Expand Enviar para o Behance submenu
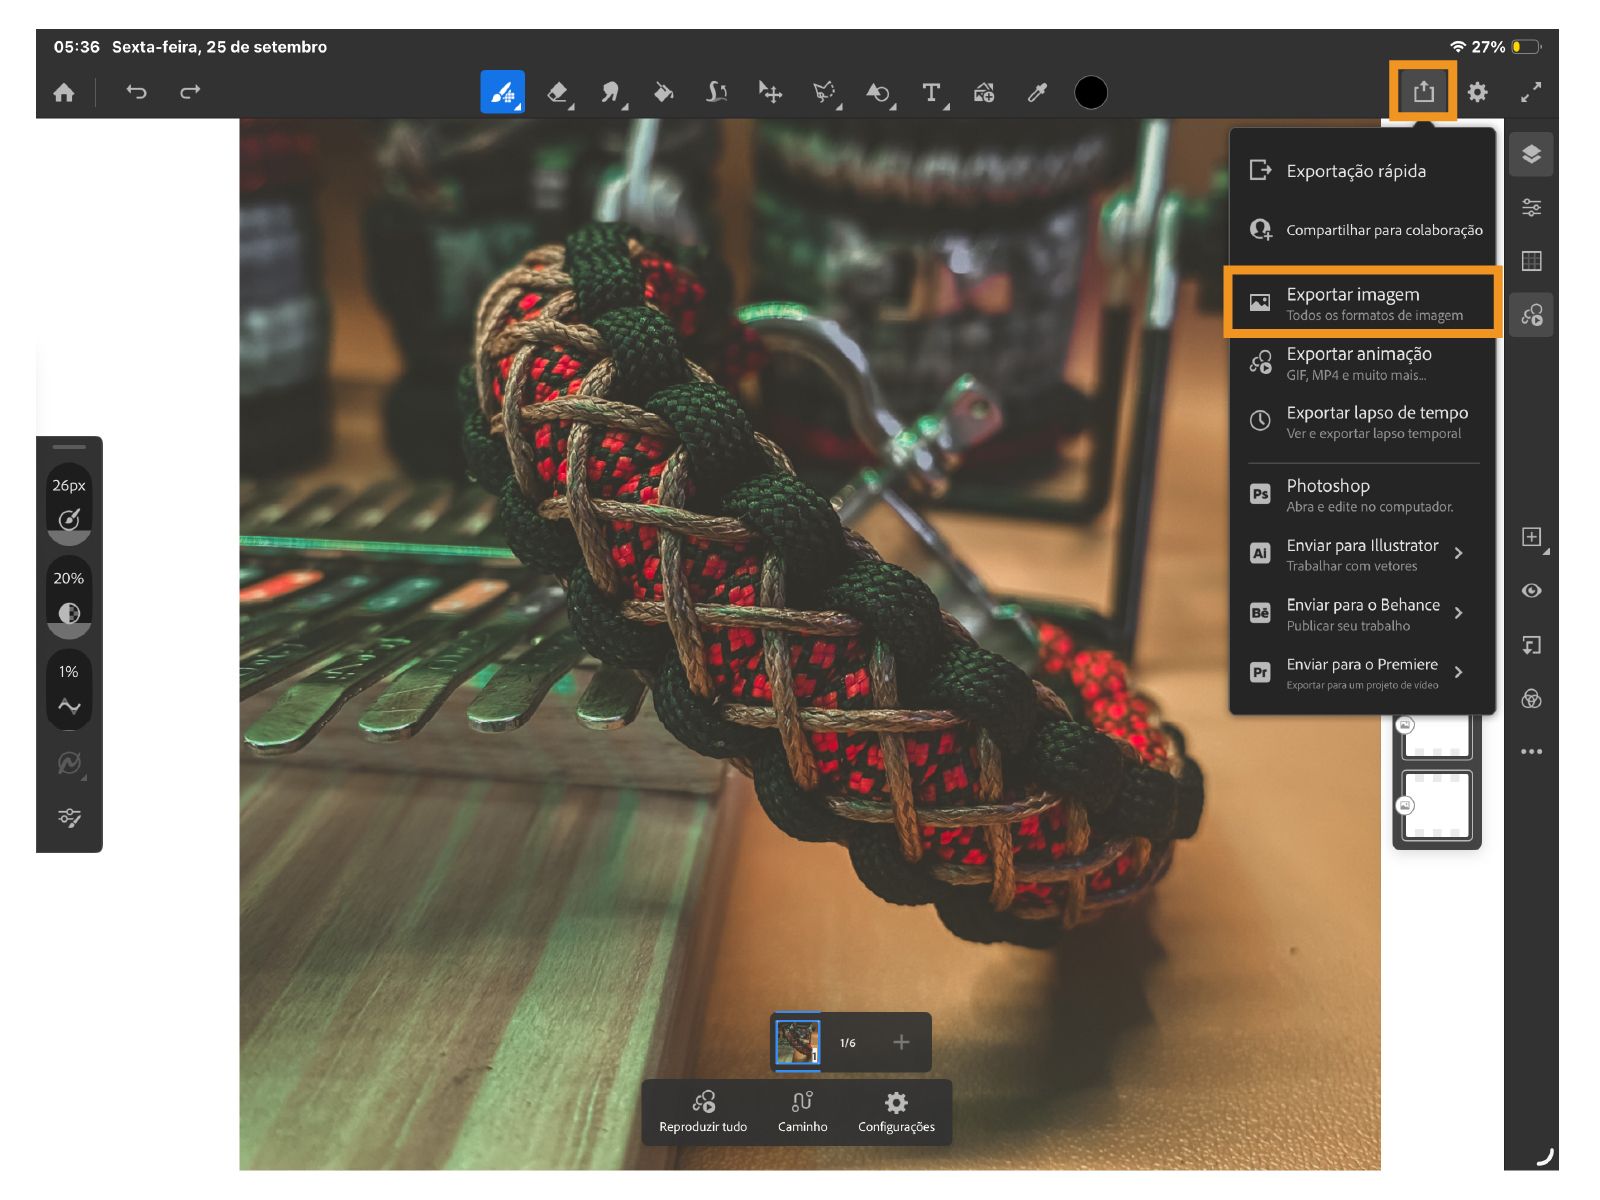The width and height of the screenshot is (1600, 1200). [1459, 613]
